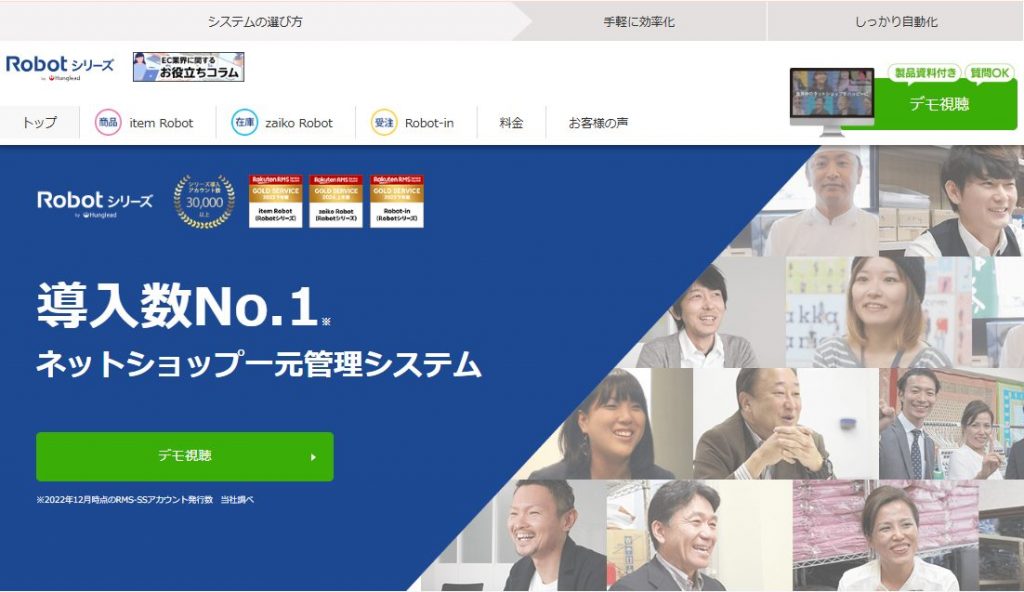Viewport: 1024px width, 592px height.
Task: Open the zaiko Robot menu link
Action: pos(299,123)
